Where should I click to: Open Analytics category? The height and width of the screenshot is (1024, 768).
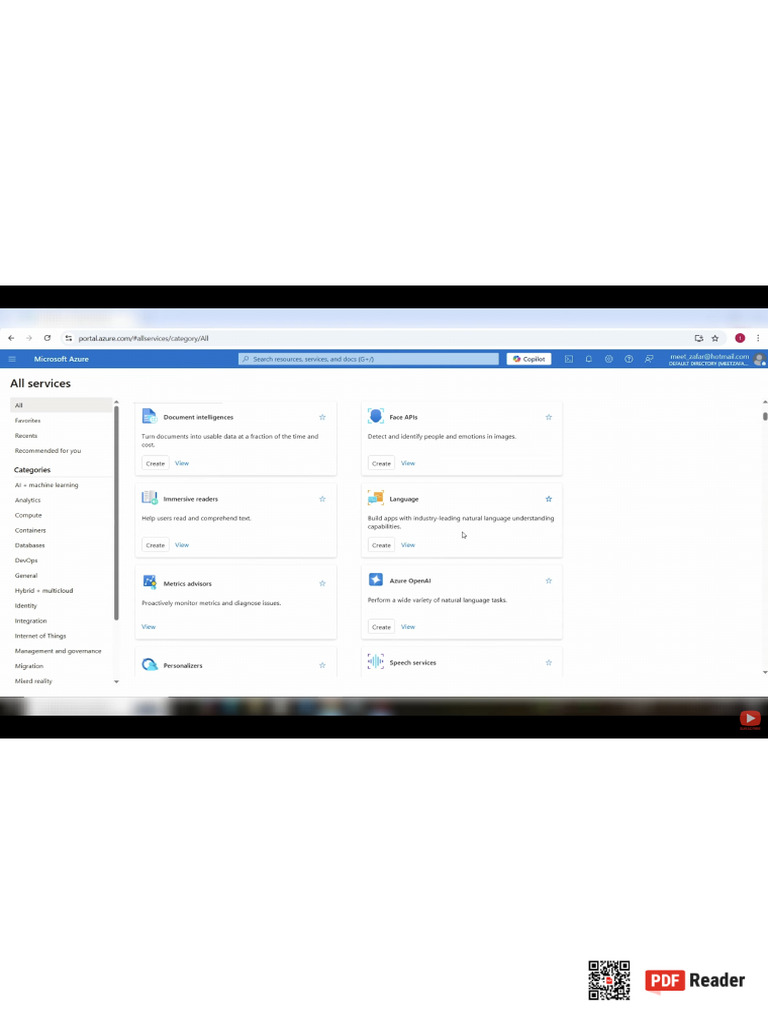[x=27, y=500]
